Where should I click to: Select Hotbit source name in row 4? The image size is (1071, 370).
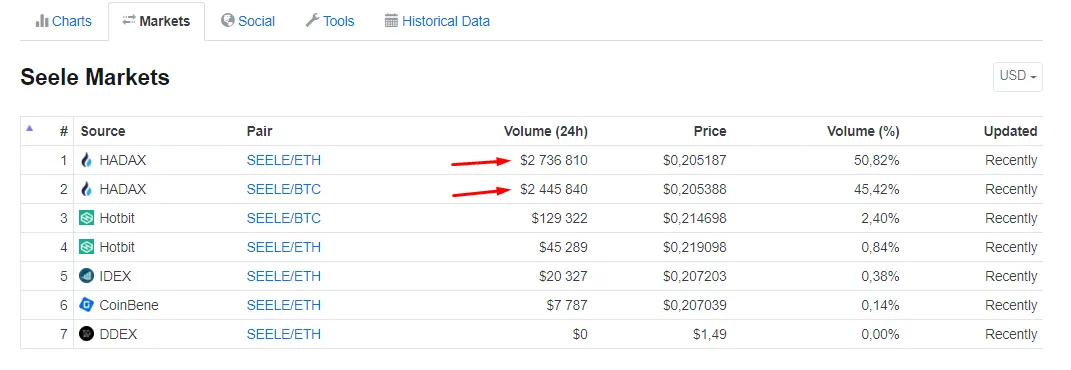(x=117, y=247)
